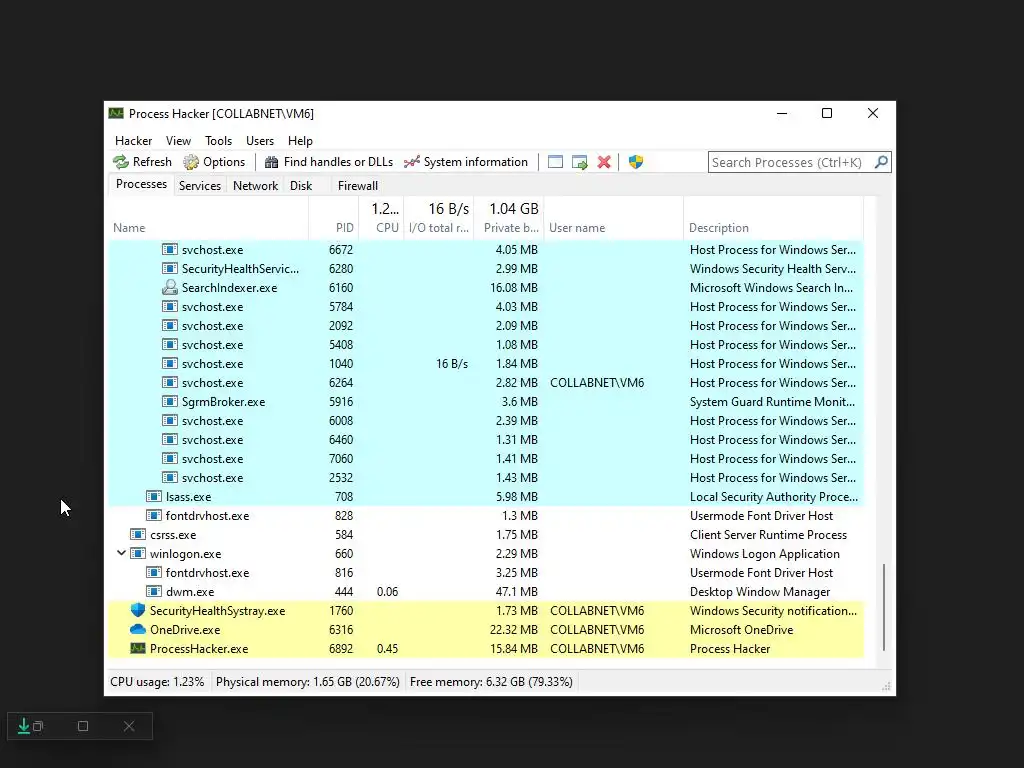
Task: Switch to the Firewall tab
Action: [x=358, y=186]
